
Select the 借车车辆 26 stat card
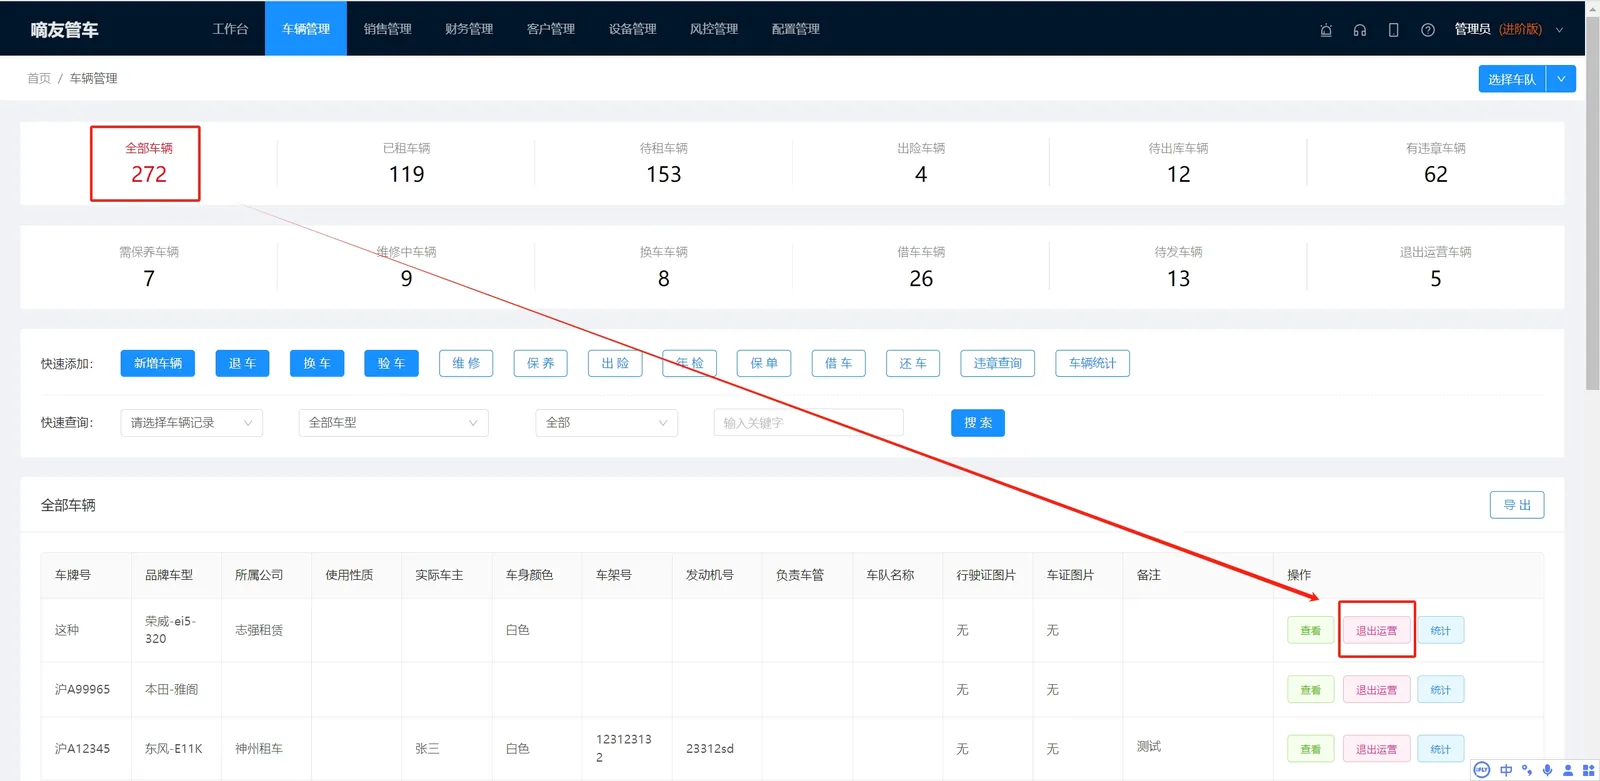coord(921,267)
